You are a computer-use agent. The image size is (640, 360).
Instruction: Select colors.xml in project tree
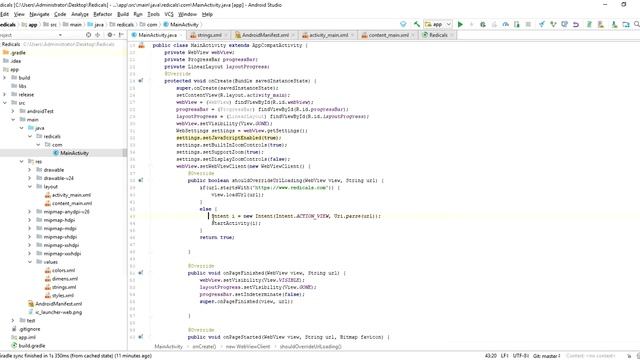click(x=60, y=270)
